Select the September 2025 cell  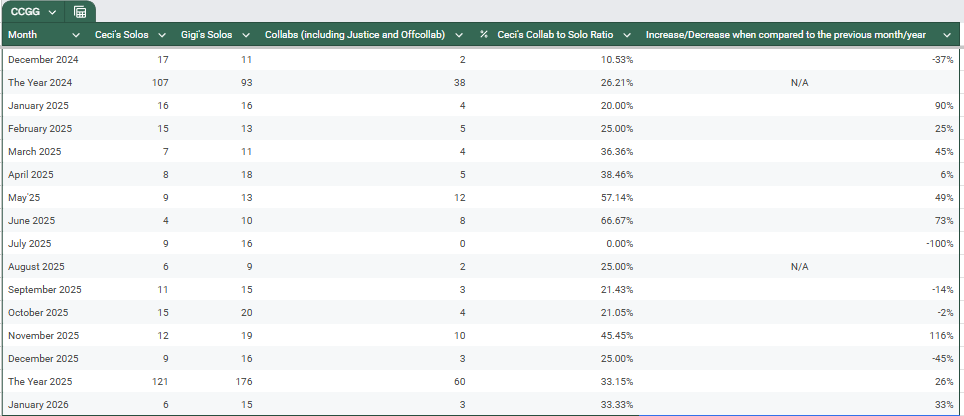click(x=44, y=289)
